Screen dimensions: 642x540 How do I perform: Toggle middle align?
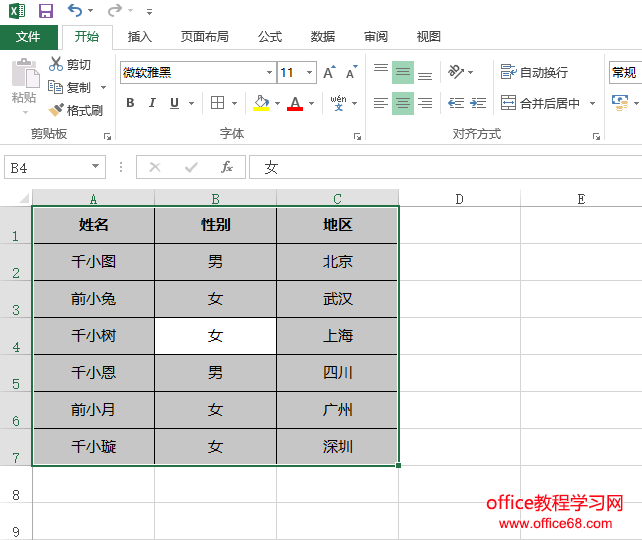[403, 72]
